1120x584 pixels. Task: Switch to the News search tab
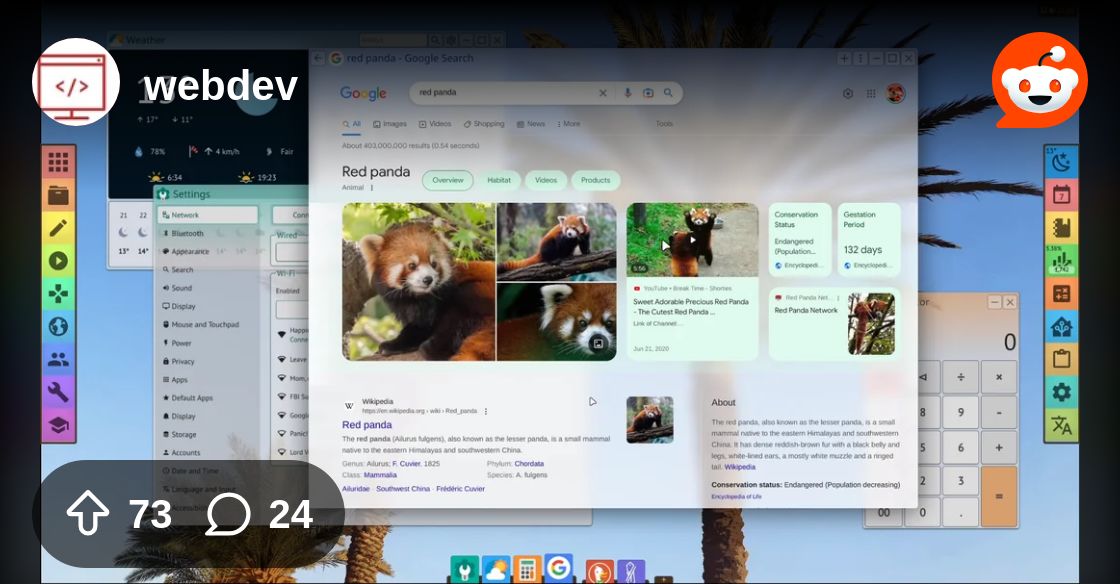click(x=531, y=124)
